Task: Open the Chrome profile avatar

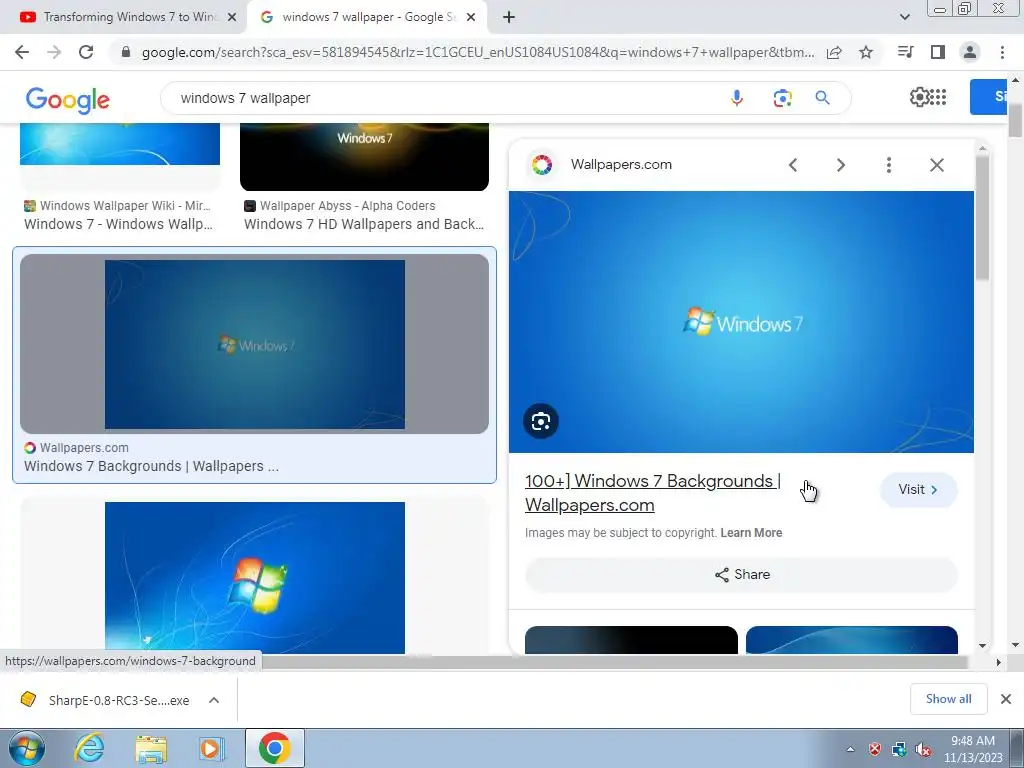Action: tap(970, 52)
